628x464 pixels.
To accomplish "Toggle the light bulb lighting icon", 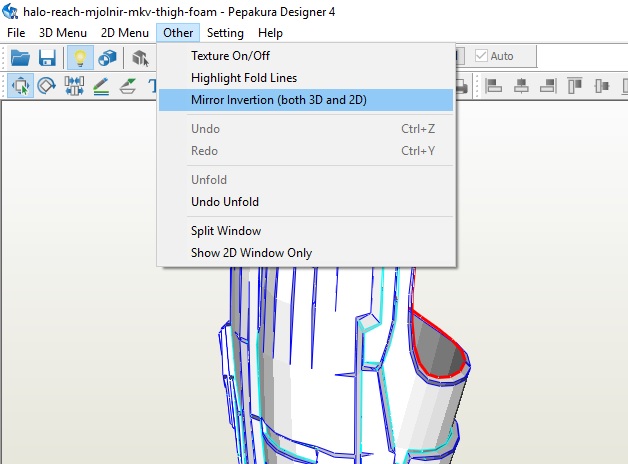I will coord(80,58).
